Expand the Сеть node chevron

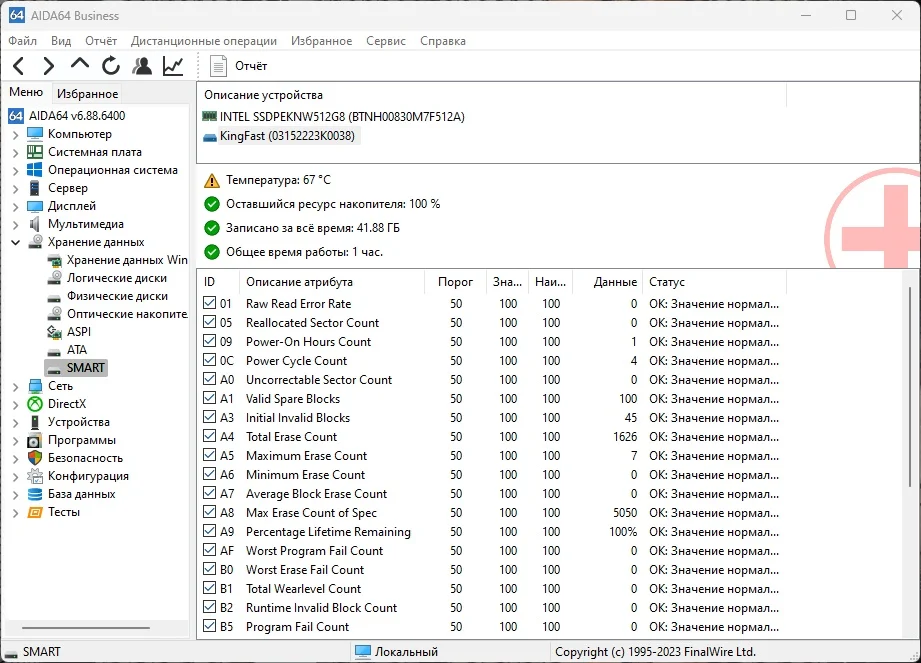click(16, 386)
